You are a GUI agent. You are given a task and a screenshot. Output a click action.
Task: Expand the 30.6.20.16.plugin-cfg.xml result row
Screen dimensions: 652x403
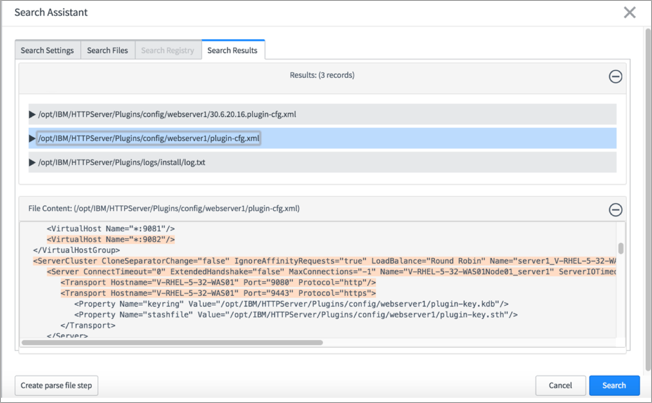tap(32, 114)
